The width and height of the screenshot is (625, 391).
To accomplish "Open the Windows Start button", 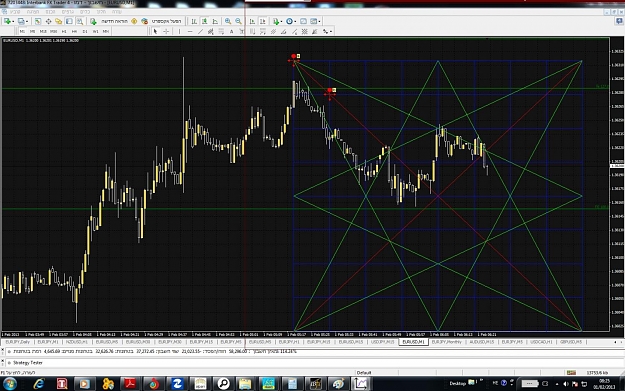I will [x=9, y=384].
